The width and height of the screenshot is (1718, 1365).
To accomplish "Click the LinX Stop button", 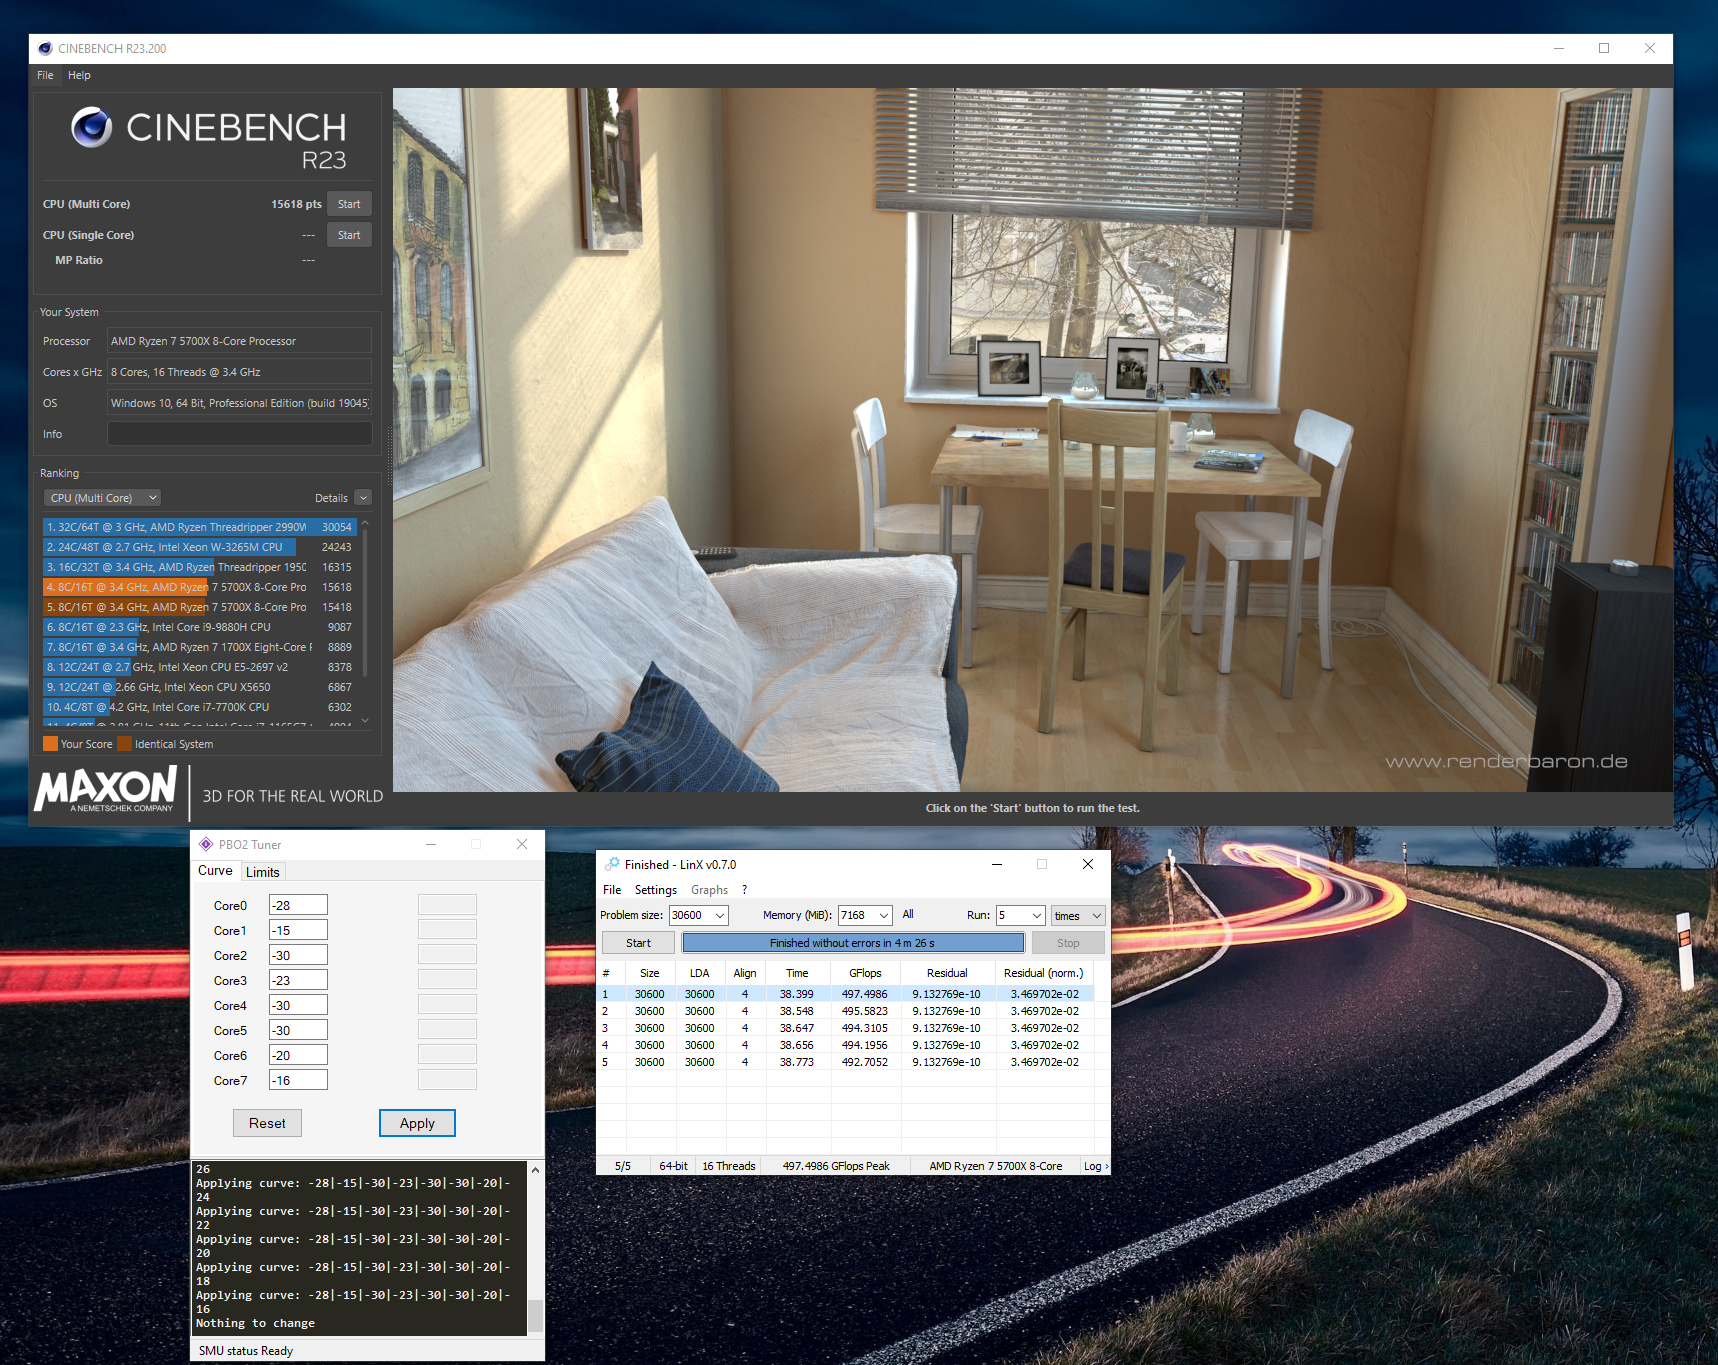I will [x=1068, y=943].
